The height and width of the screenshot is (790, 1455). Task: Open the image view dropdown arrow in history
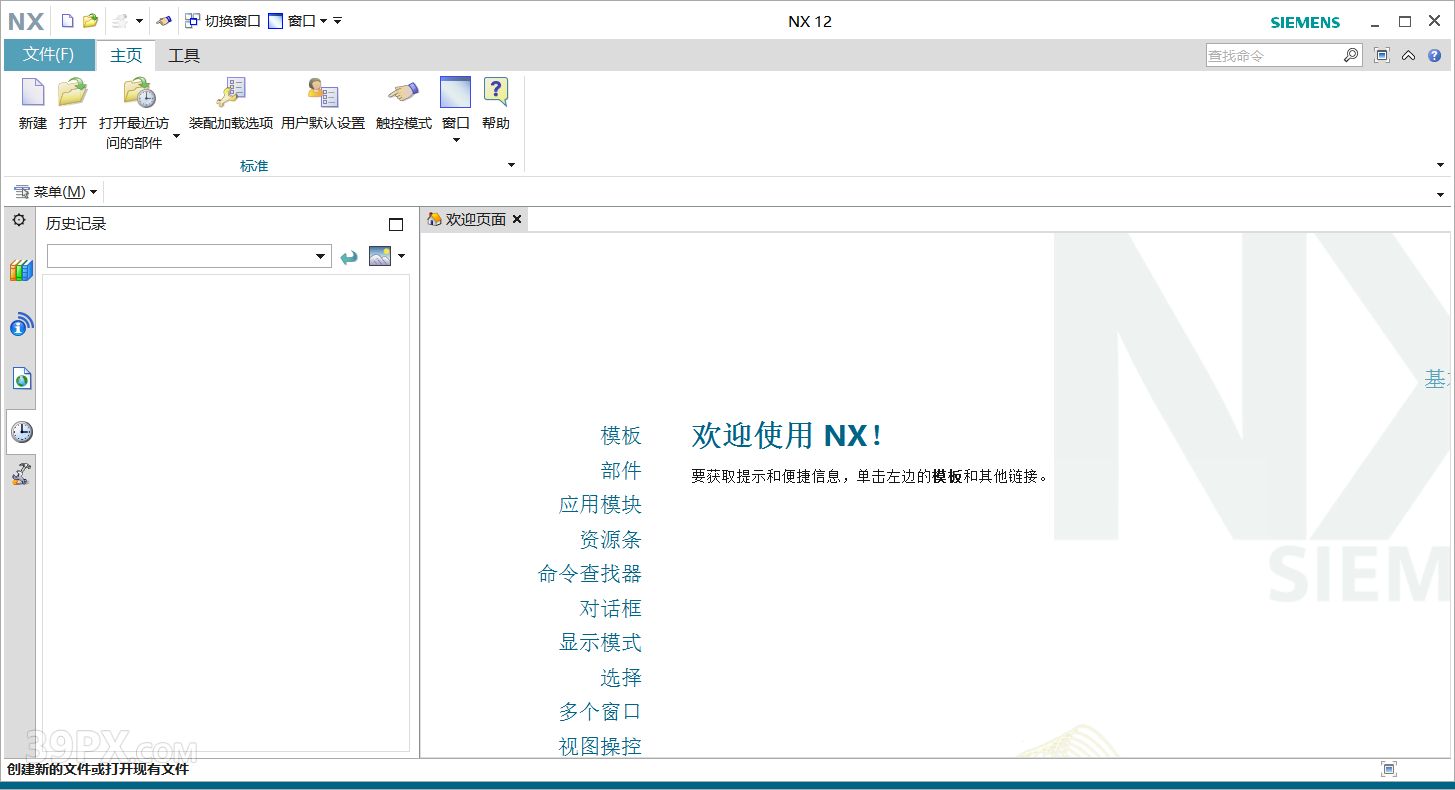point(402,256)
